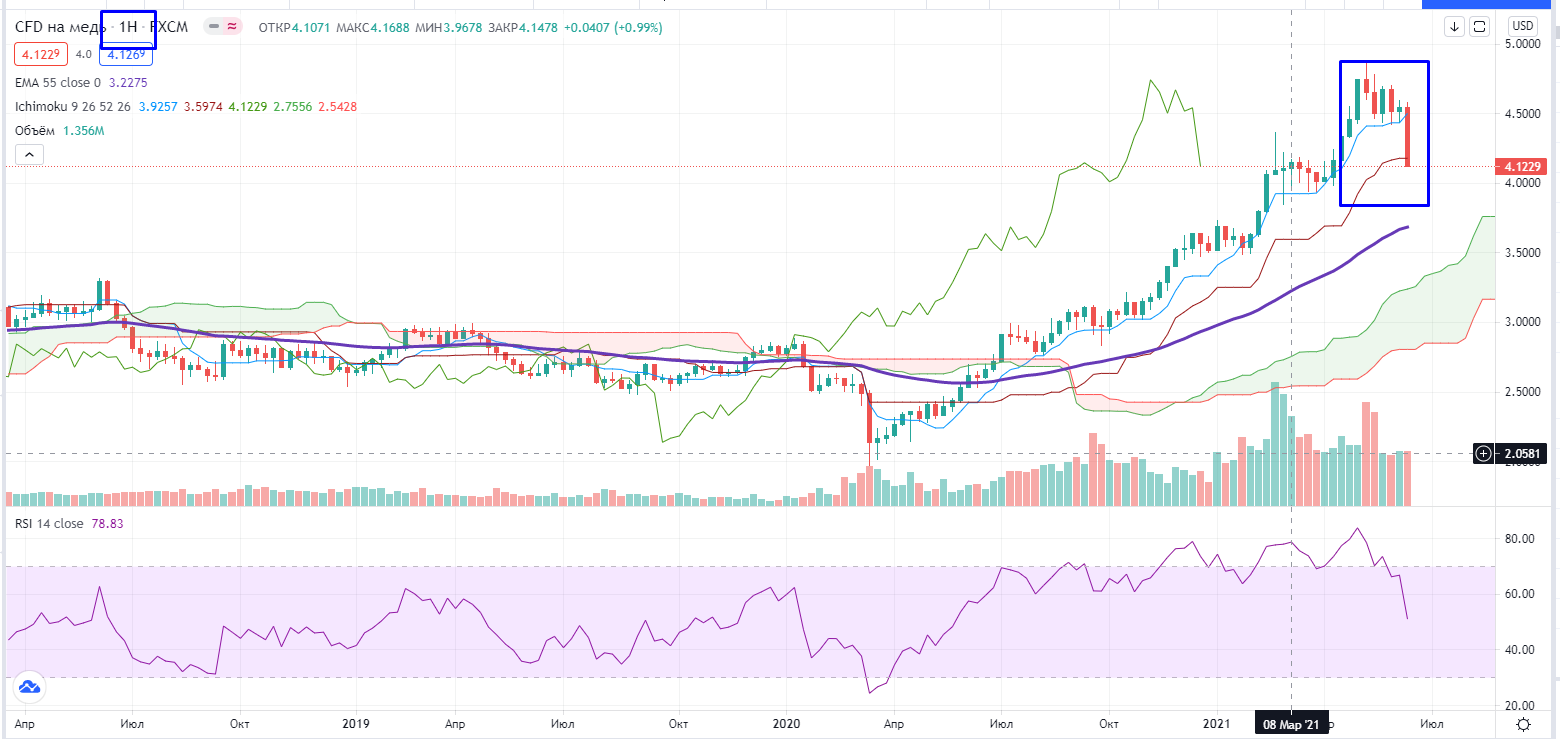Select the Объём volume indicator legend
This screenshot has height=739, width=1560.
tap(35, 130)
